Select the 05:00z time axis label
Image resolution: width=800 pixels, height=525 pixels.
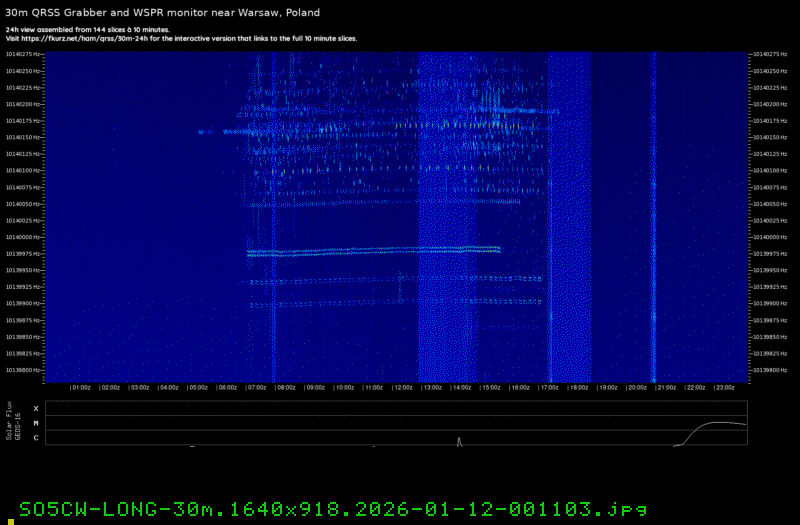point(198,388)
